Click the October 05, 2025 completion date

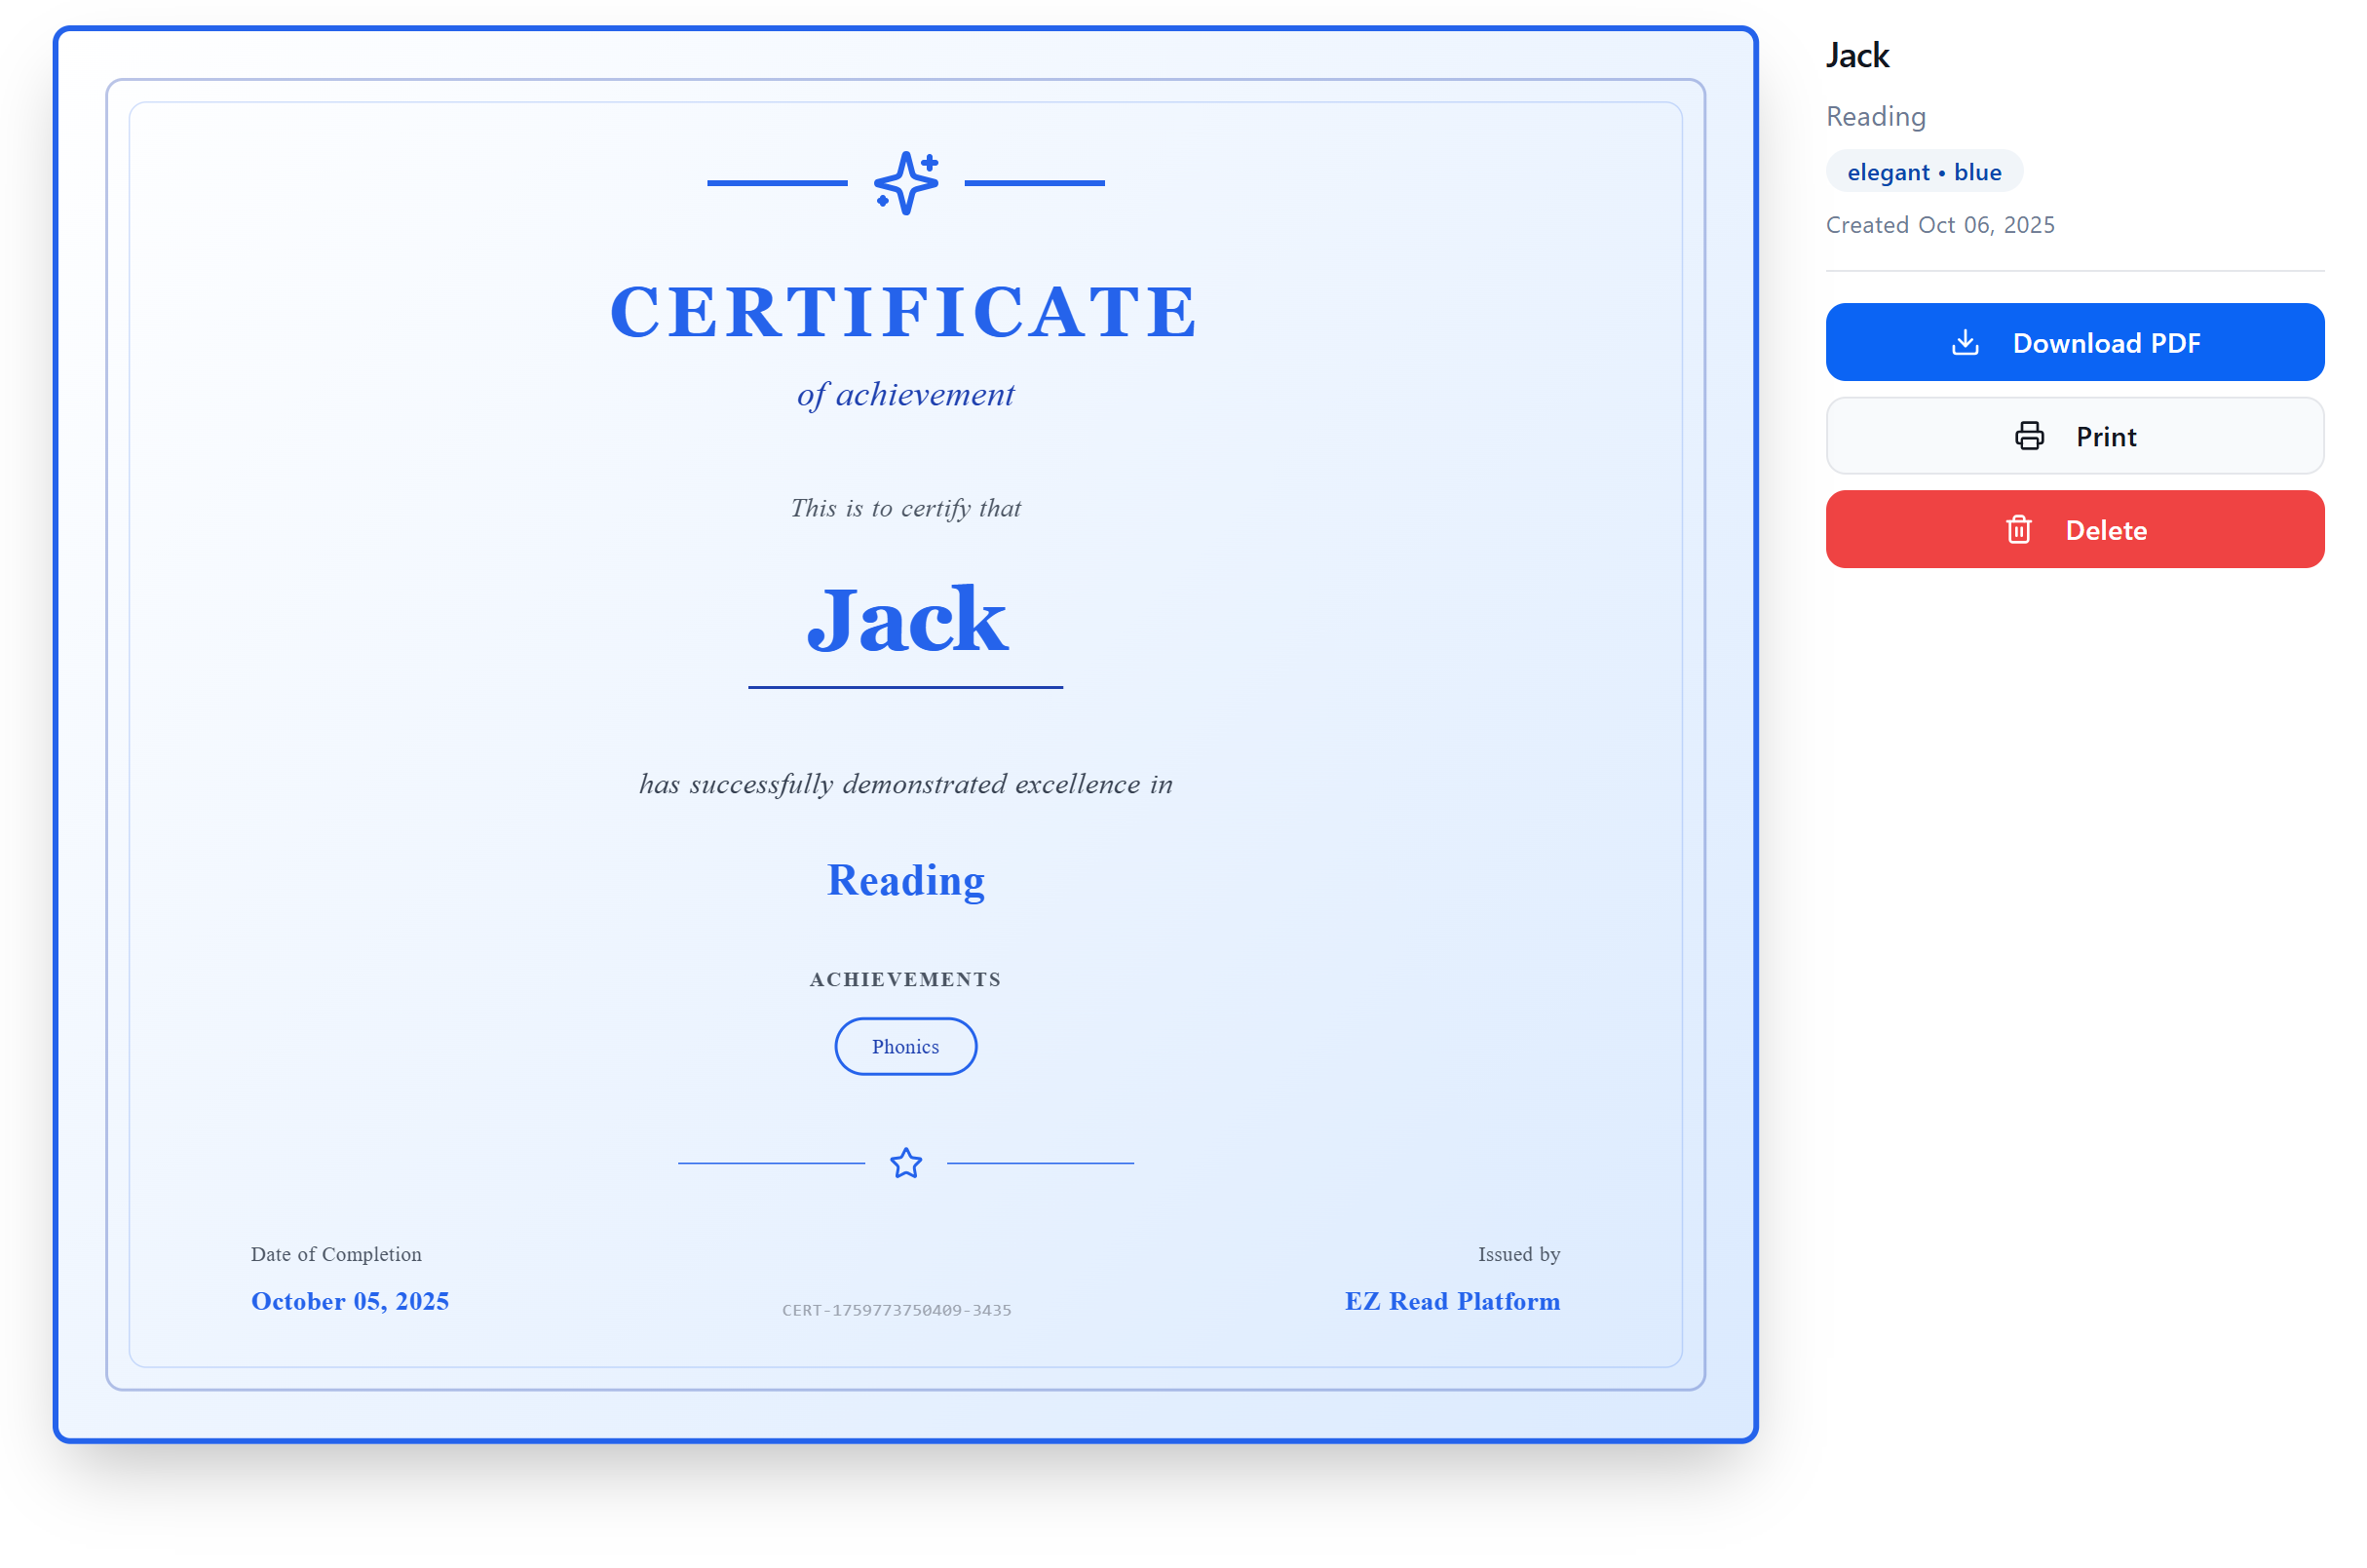coord(350,1301)
